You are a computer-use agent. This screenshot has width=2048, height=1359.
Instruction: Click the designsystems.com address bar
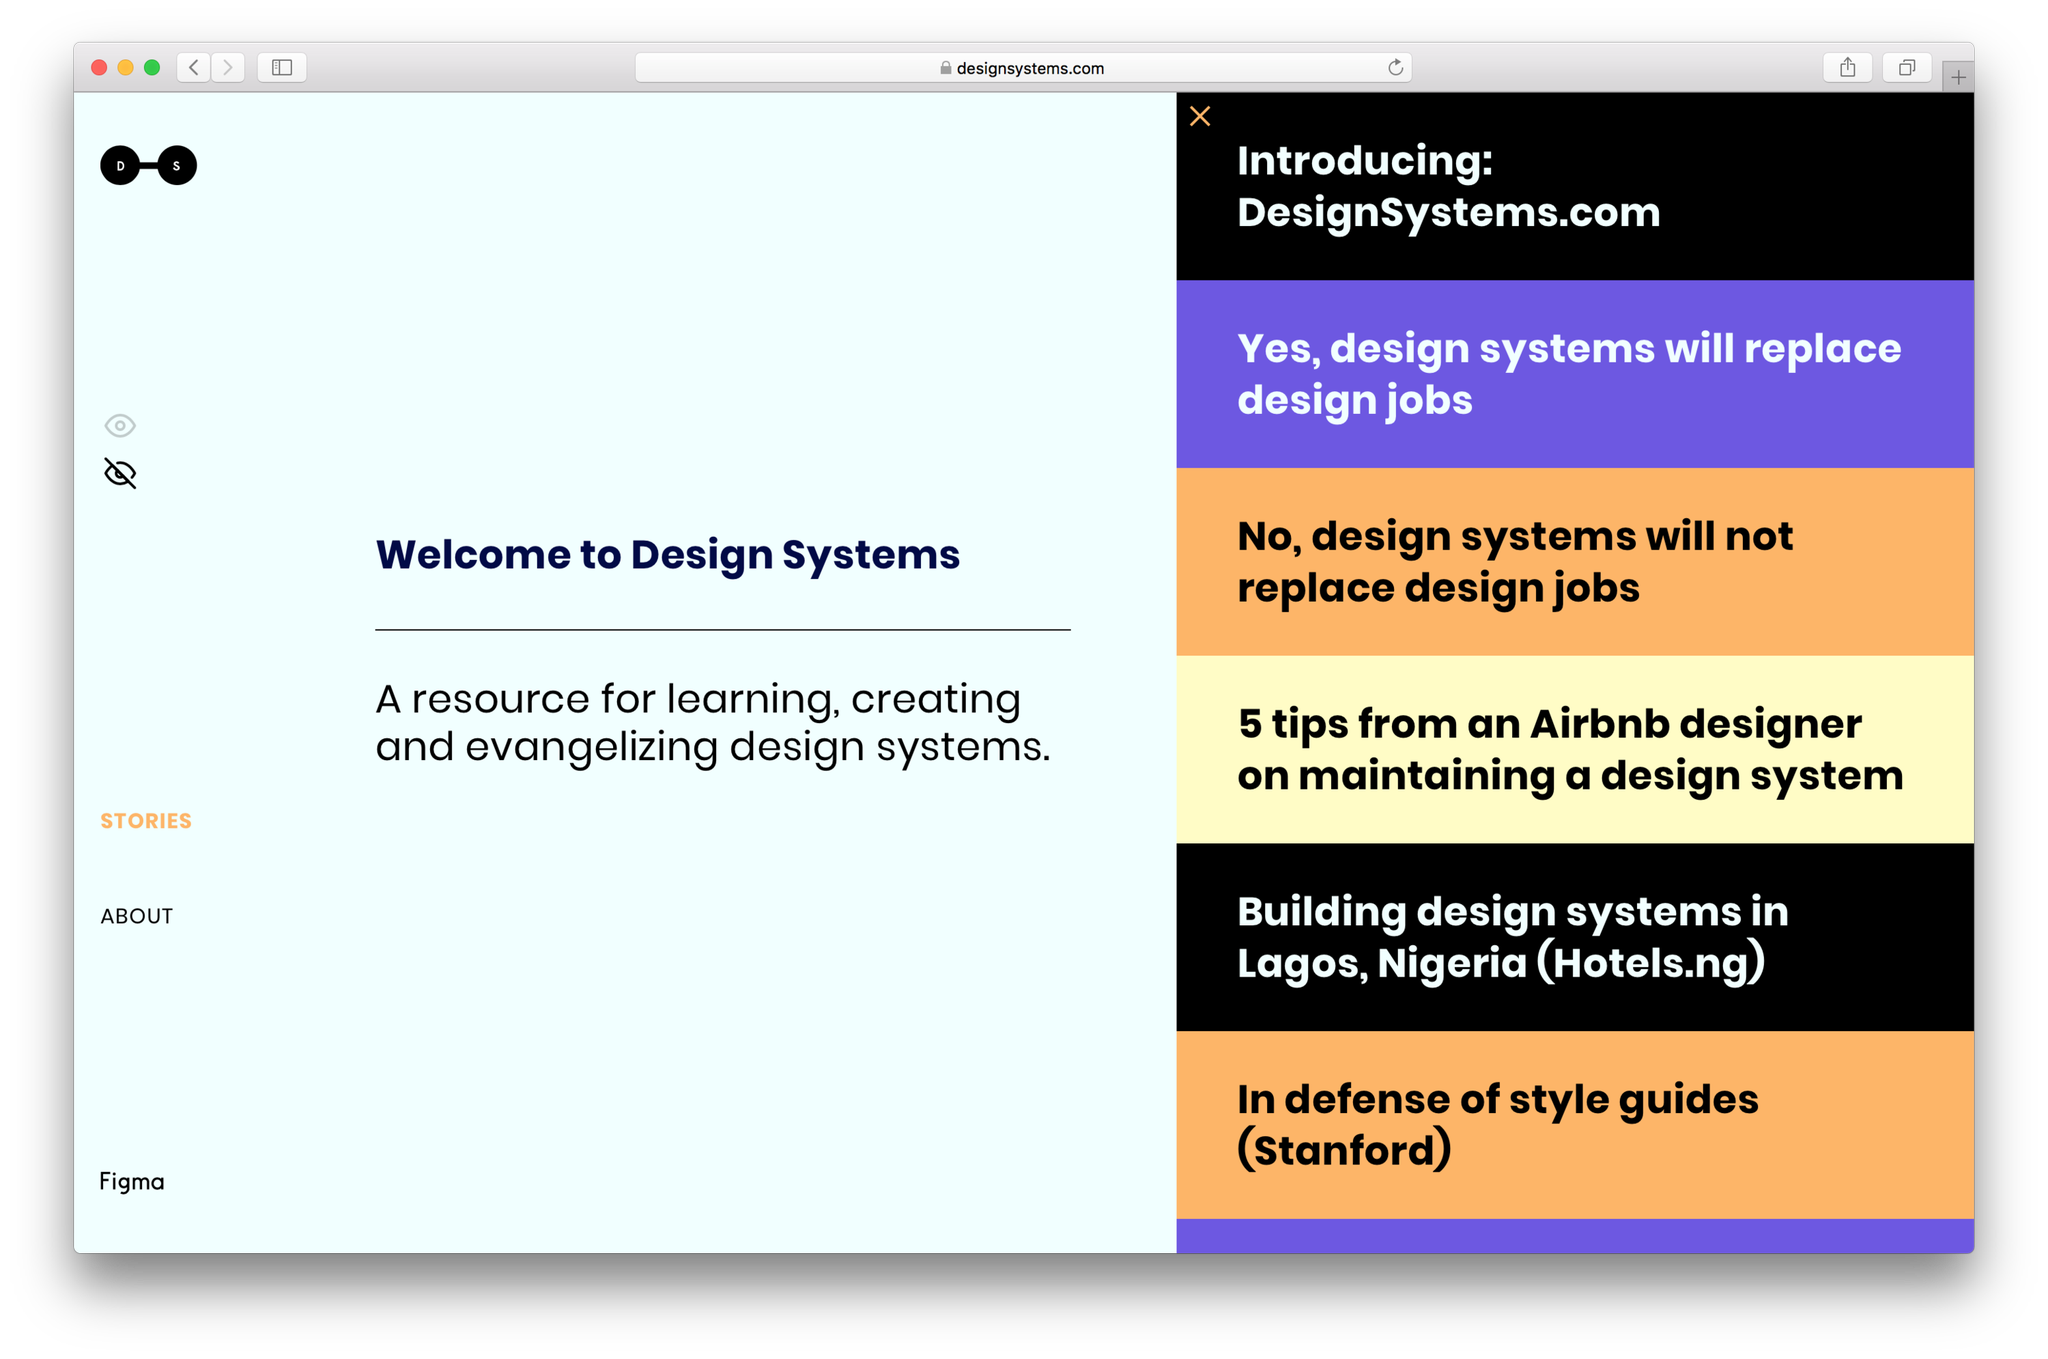pyautogui.click(x=1022, y=68)
